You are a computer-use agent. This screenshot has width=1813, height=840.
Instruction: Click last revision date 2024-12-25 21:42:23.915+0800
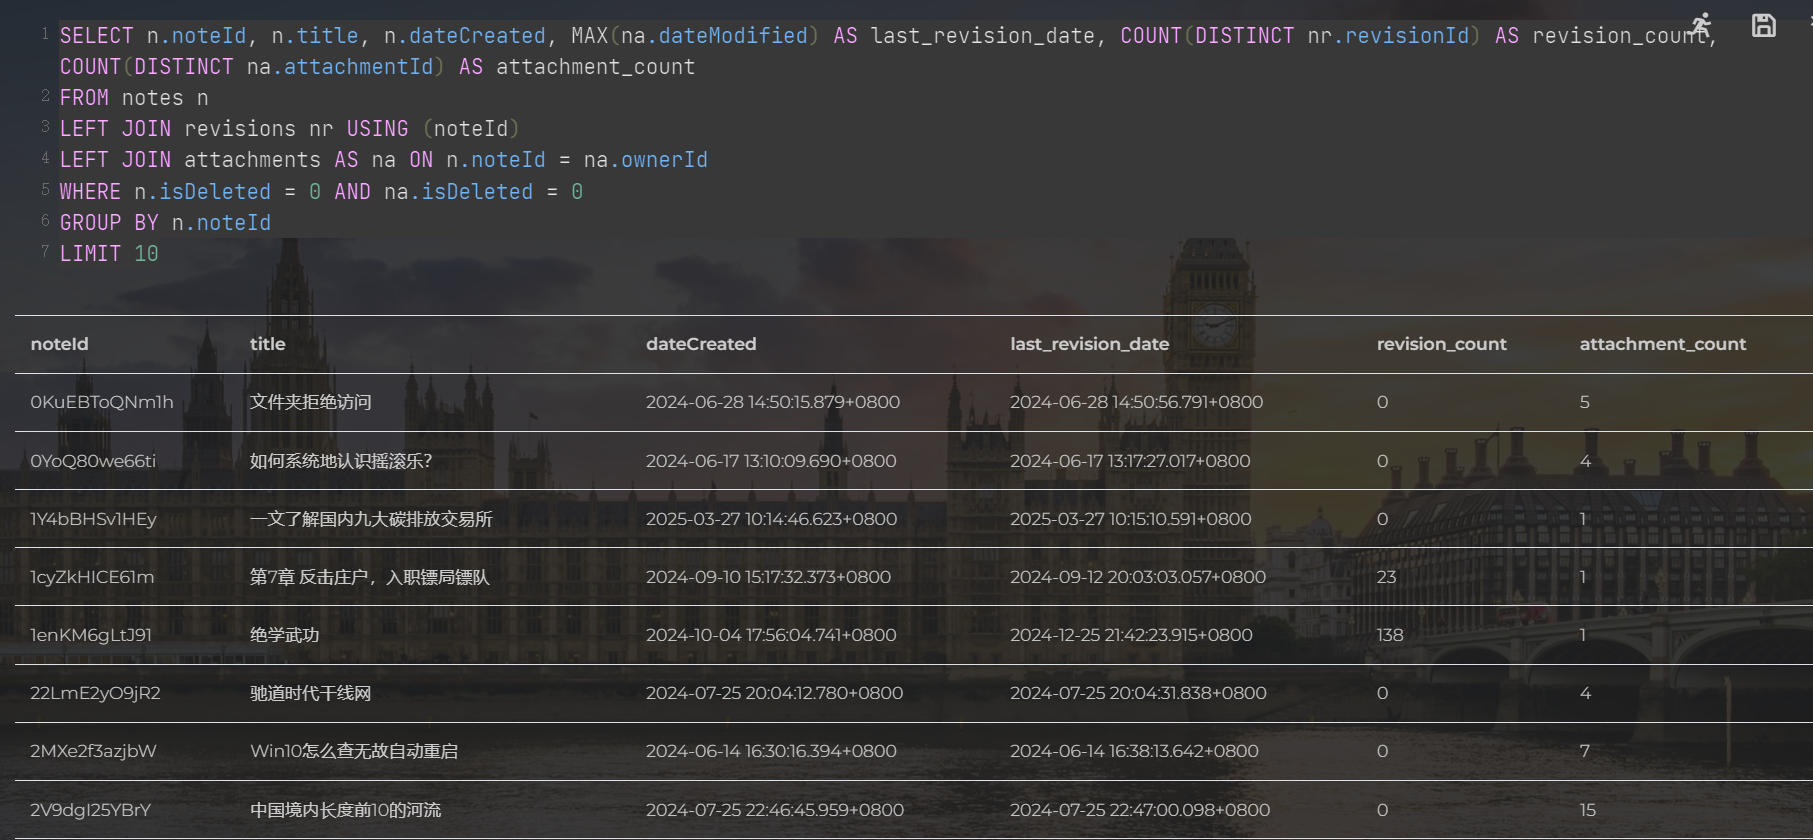[1131, 635]
